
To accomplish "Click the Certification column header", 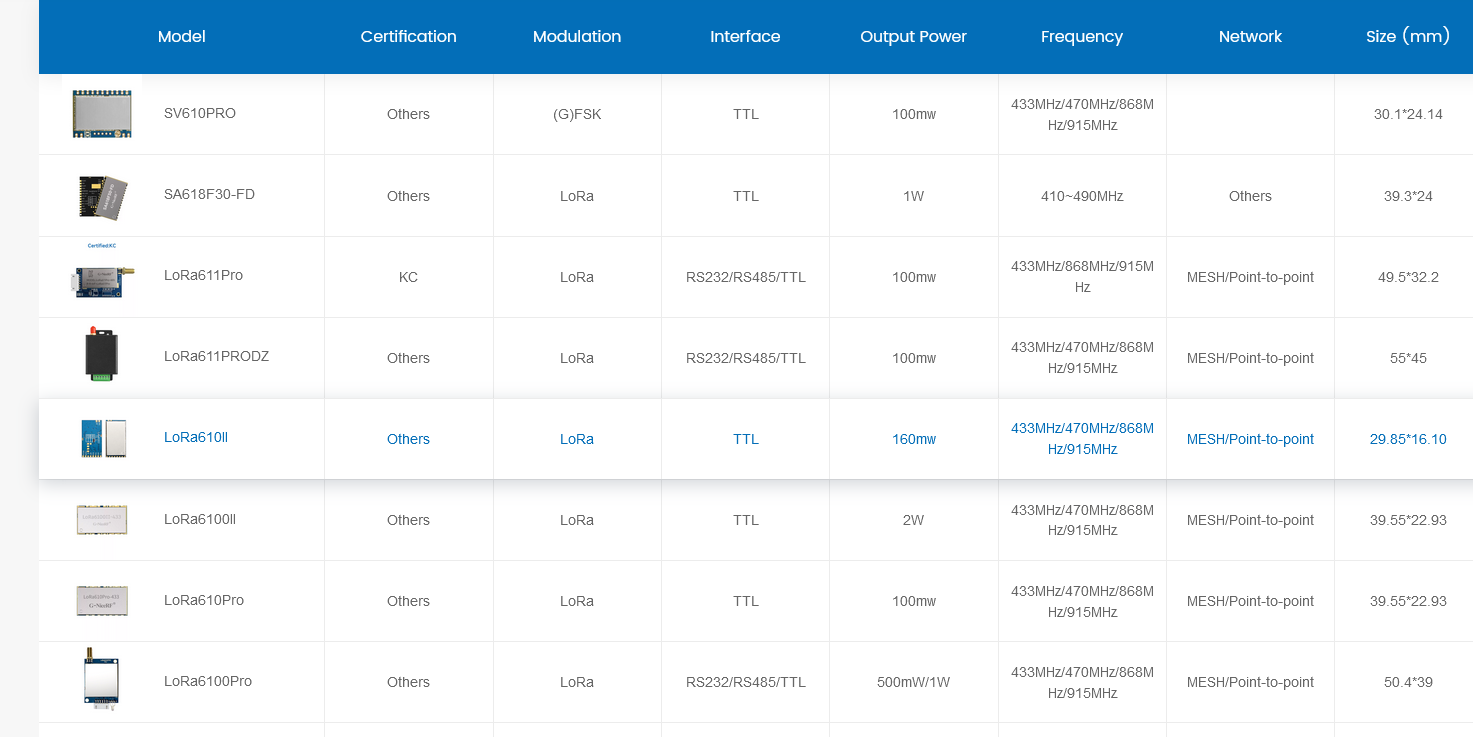I will click(408, 36).
